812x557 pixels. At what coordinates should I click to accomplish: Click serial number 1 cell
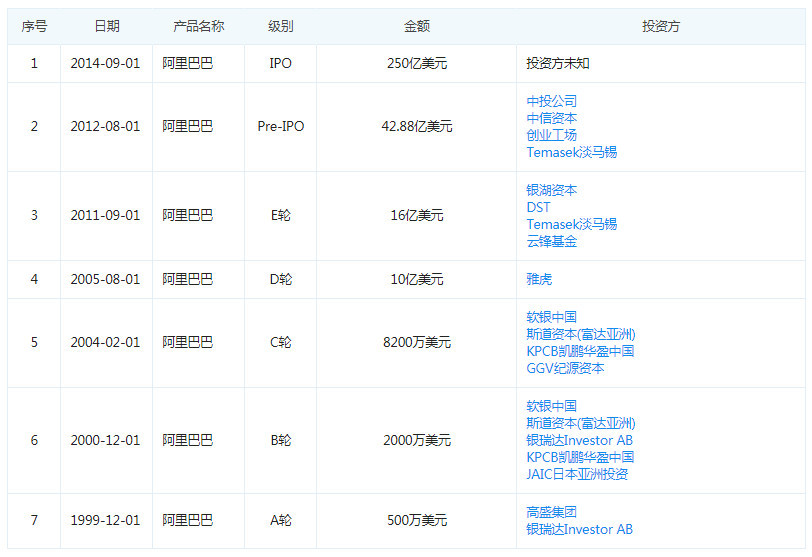pos(34,63)
